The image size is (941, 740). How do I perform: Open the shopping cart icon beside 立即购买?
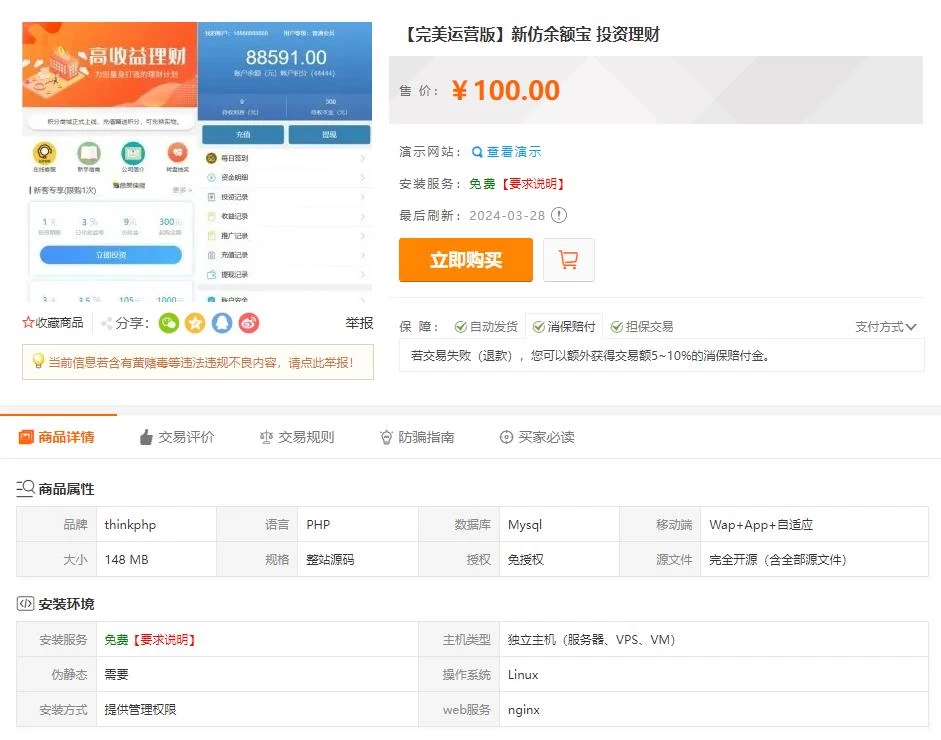569,259
